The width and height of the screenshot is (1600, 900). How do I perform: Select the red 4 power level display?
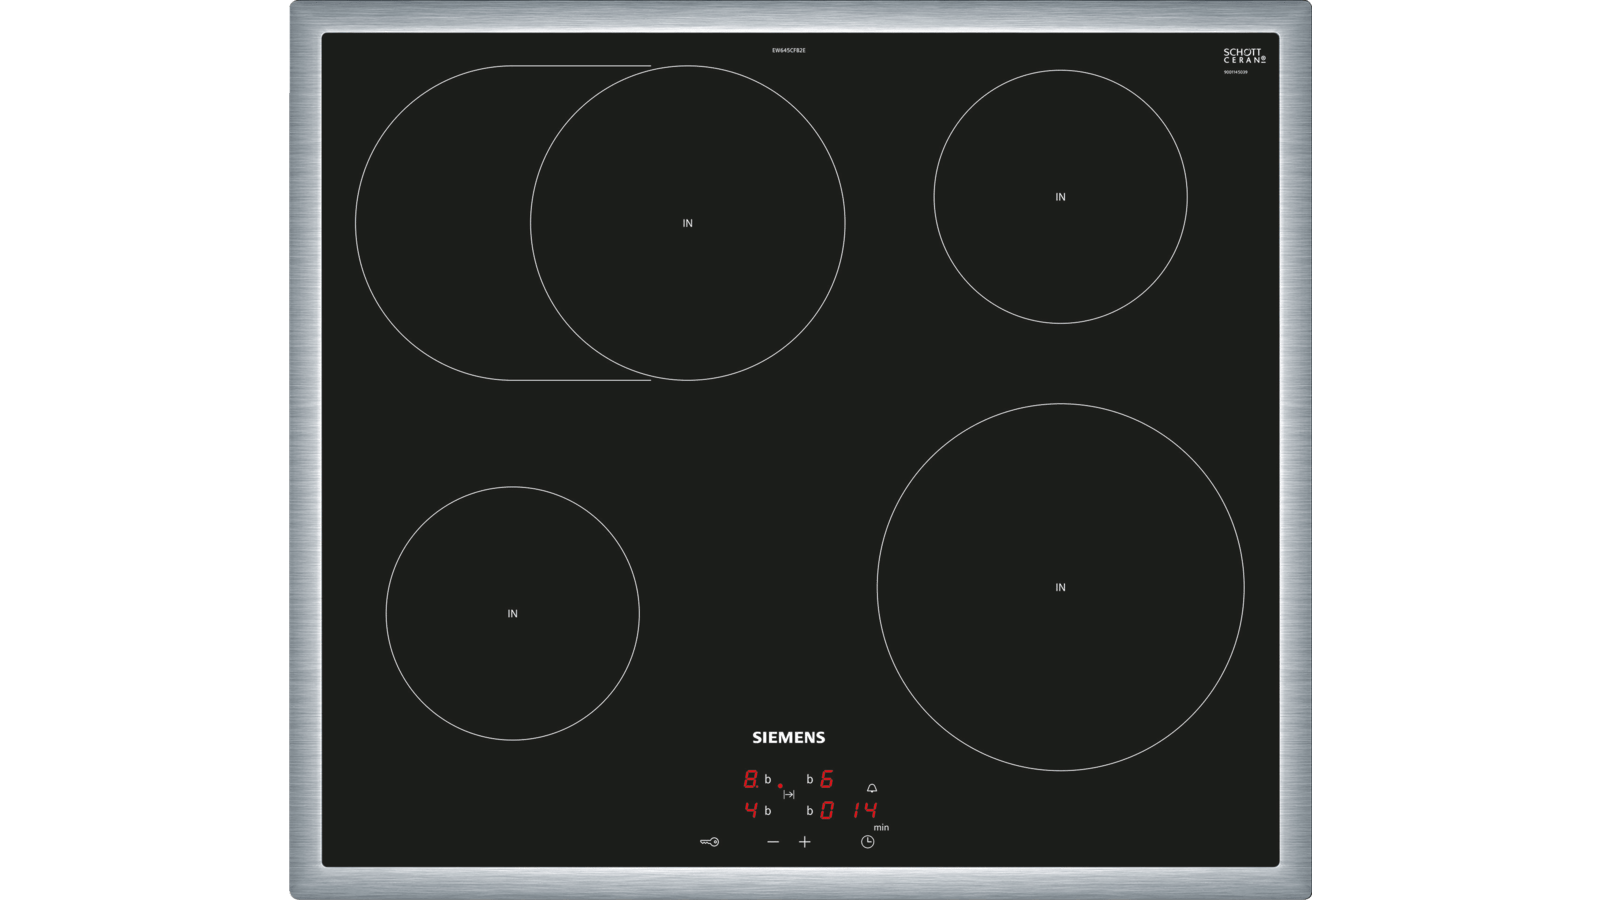750,810
